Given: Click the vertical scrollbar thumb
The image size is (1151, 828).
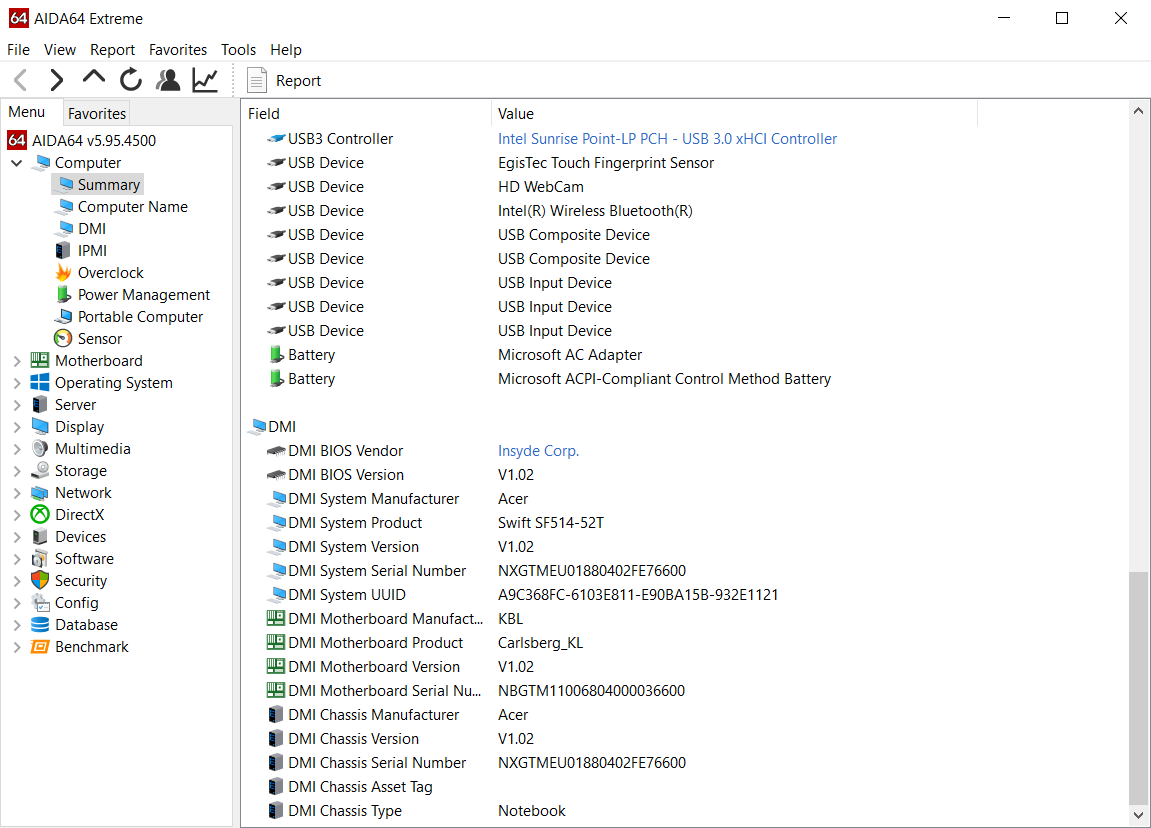Looking at the screenshot, I should pyautogui.click(x=1138, y=687).
